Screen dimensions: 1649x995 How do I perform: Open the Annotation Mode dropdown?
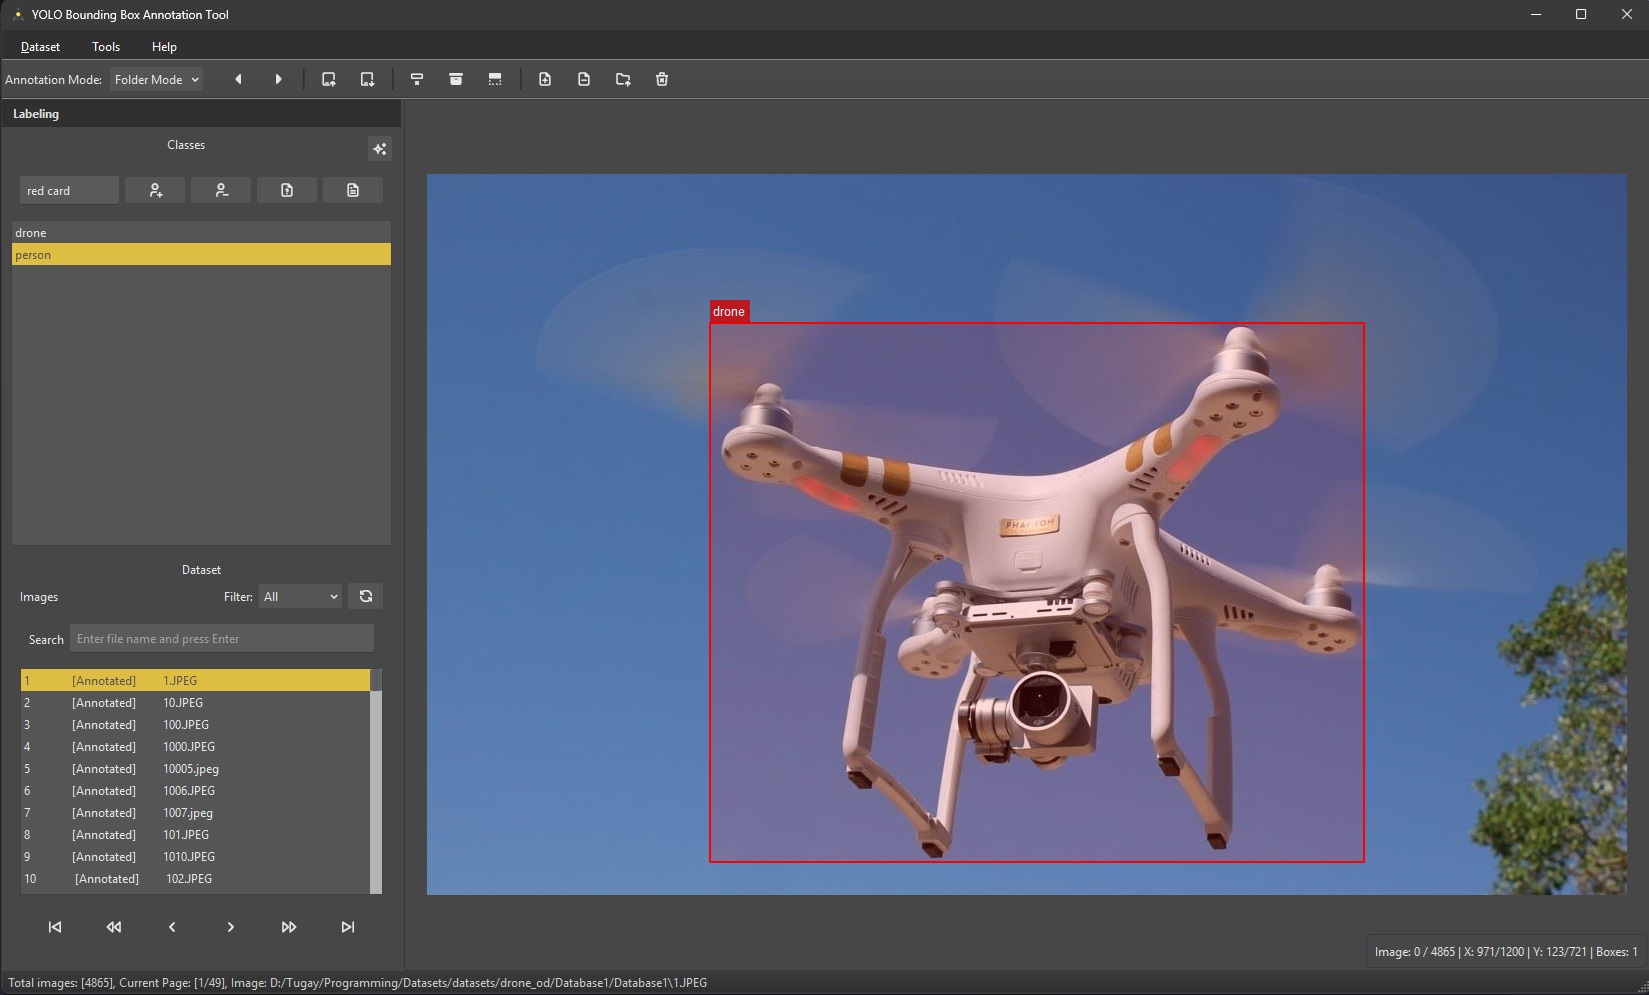coord(156,80)
